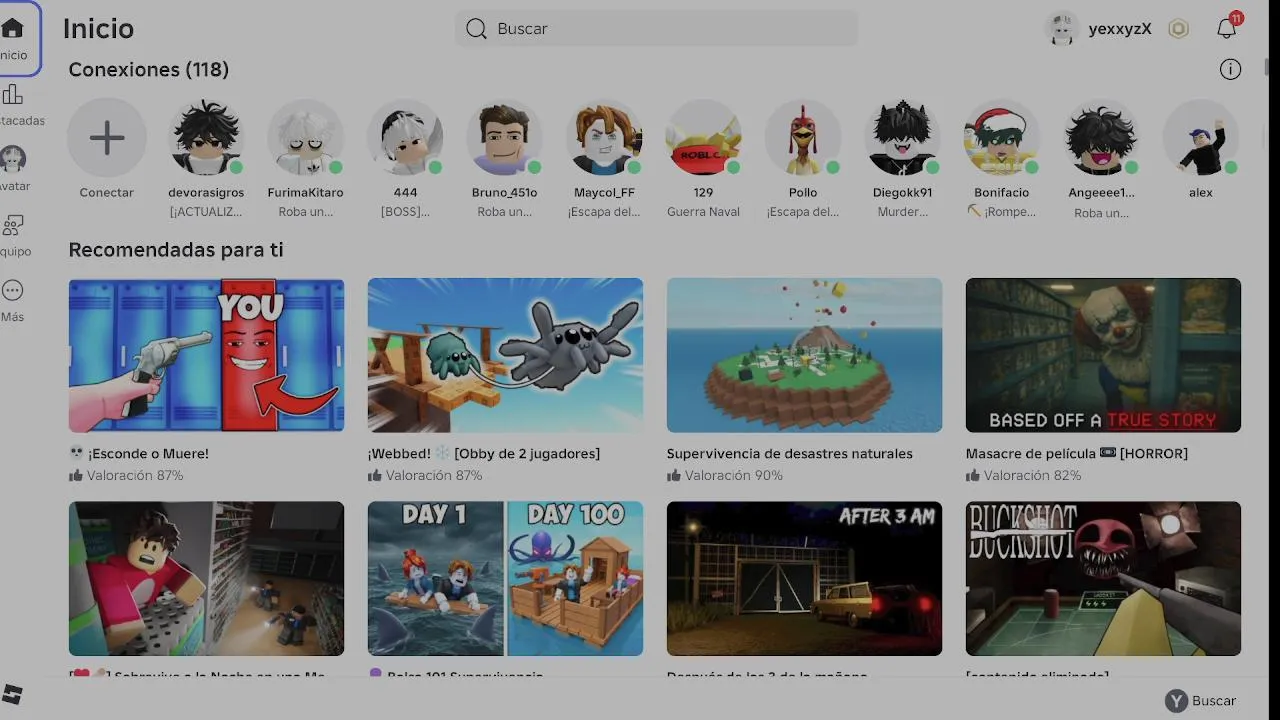Image resolution: width=1280 pixels, height=720 pixels.
Task: Open friend avatar named 444
Action: tap(405, 138)
